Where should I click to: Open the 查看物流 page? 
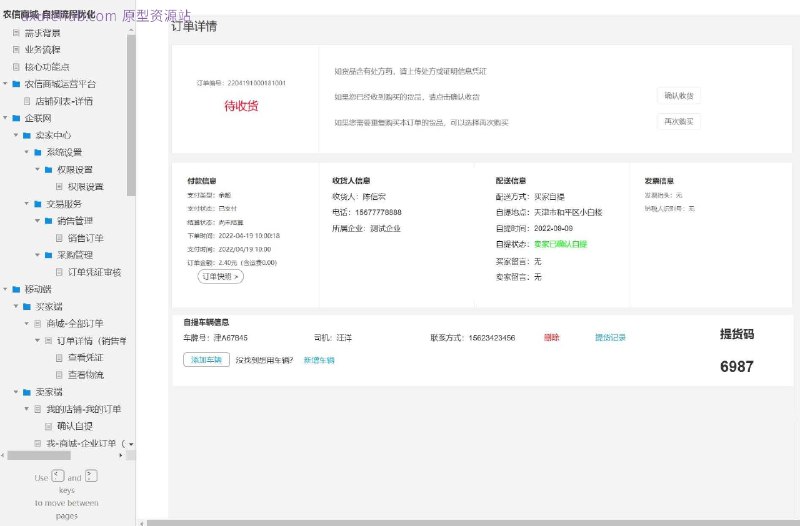85,375
